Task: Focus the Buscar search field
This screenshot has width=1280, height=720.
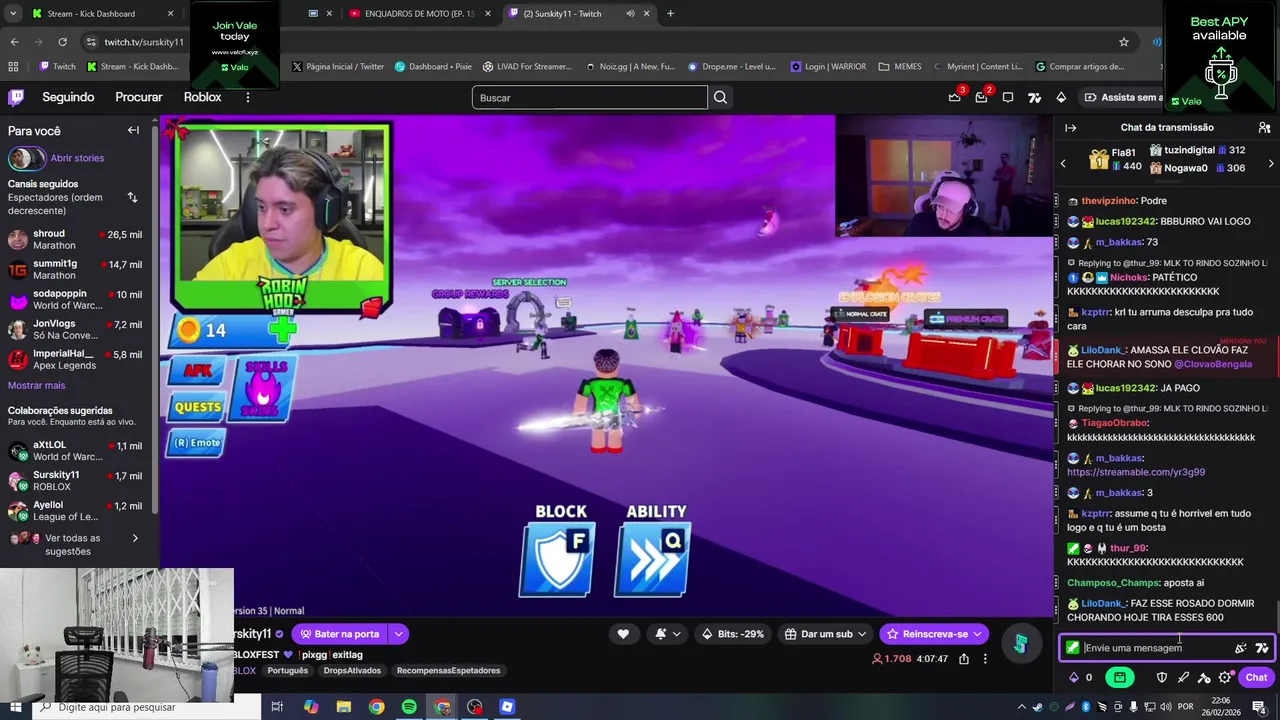Action: [590, 97]
